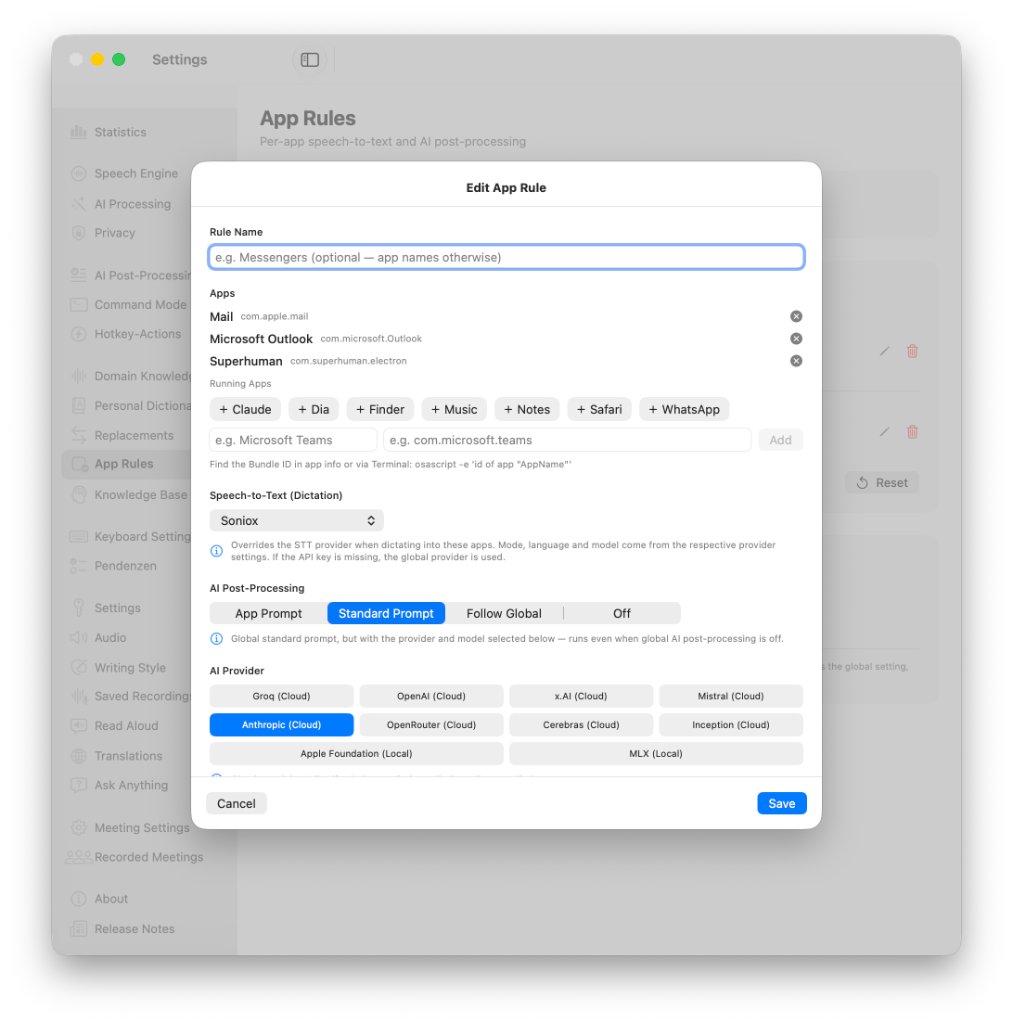
Task: Select App Rules in sidebar
Action: 124,464
